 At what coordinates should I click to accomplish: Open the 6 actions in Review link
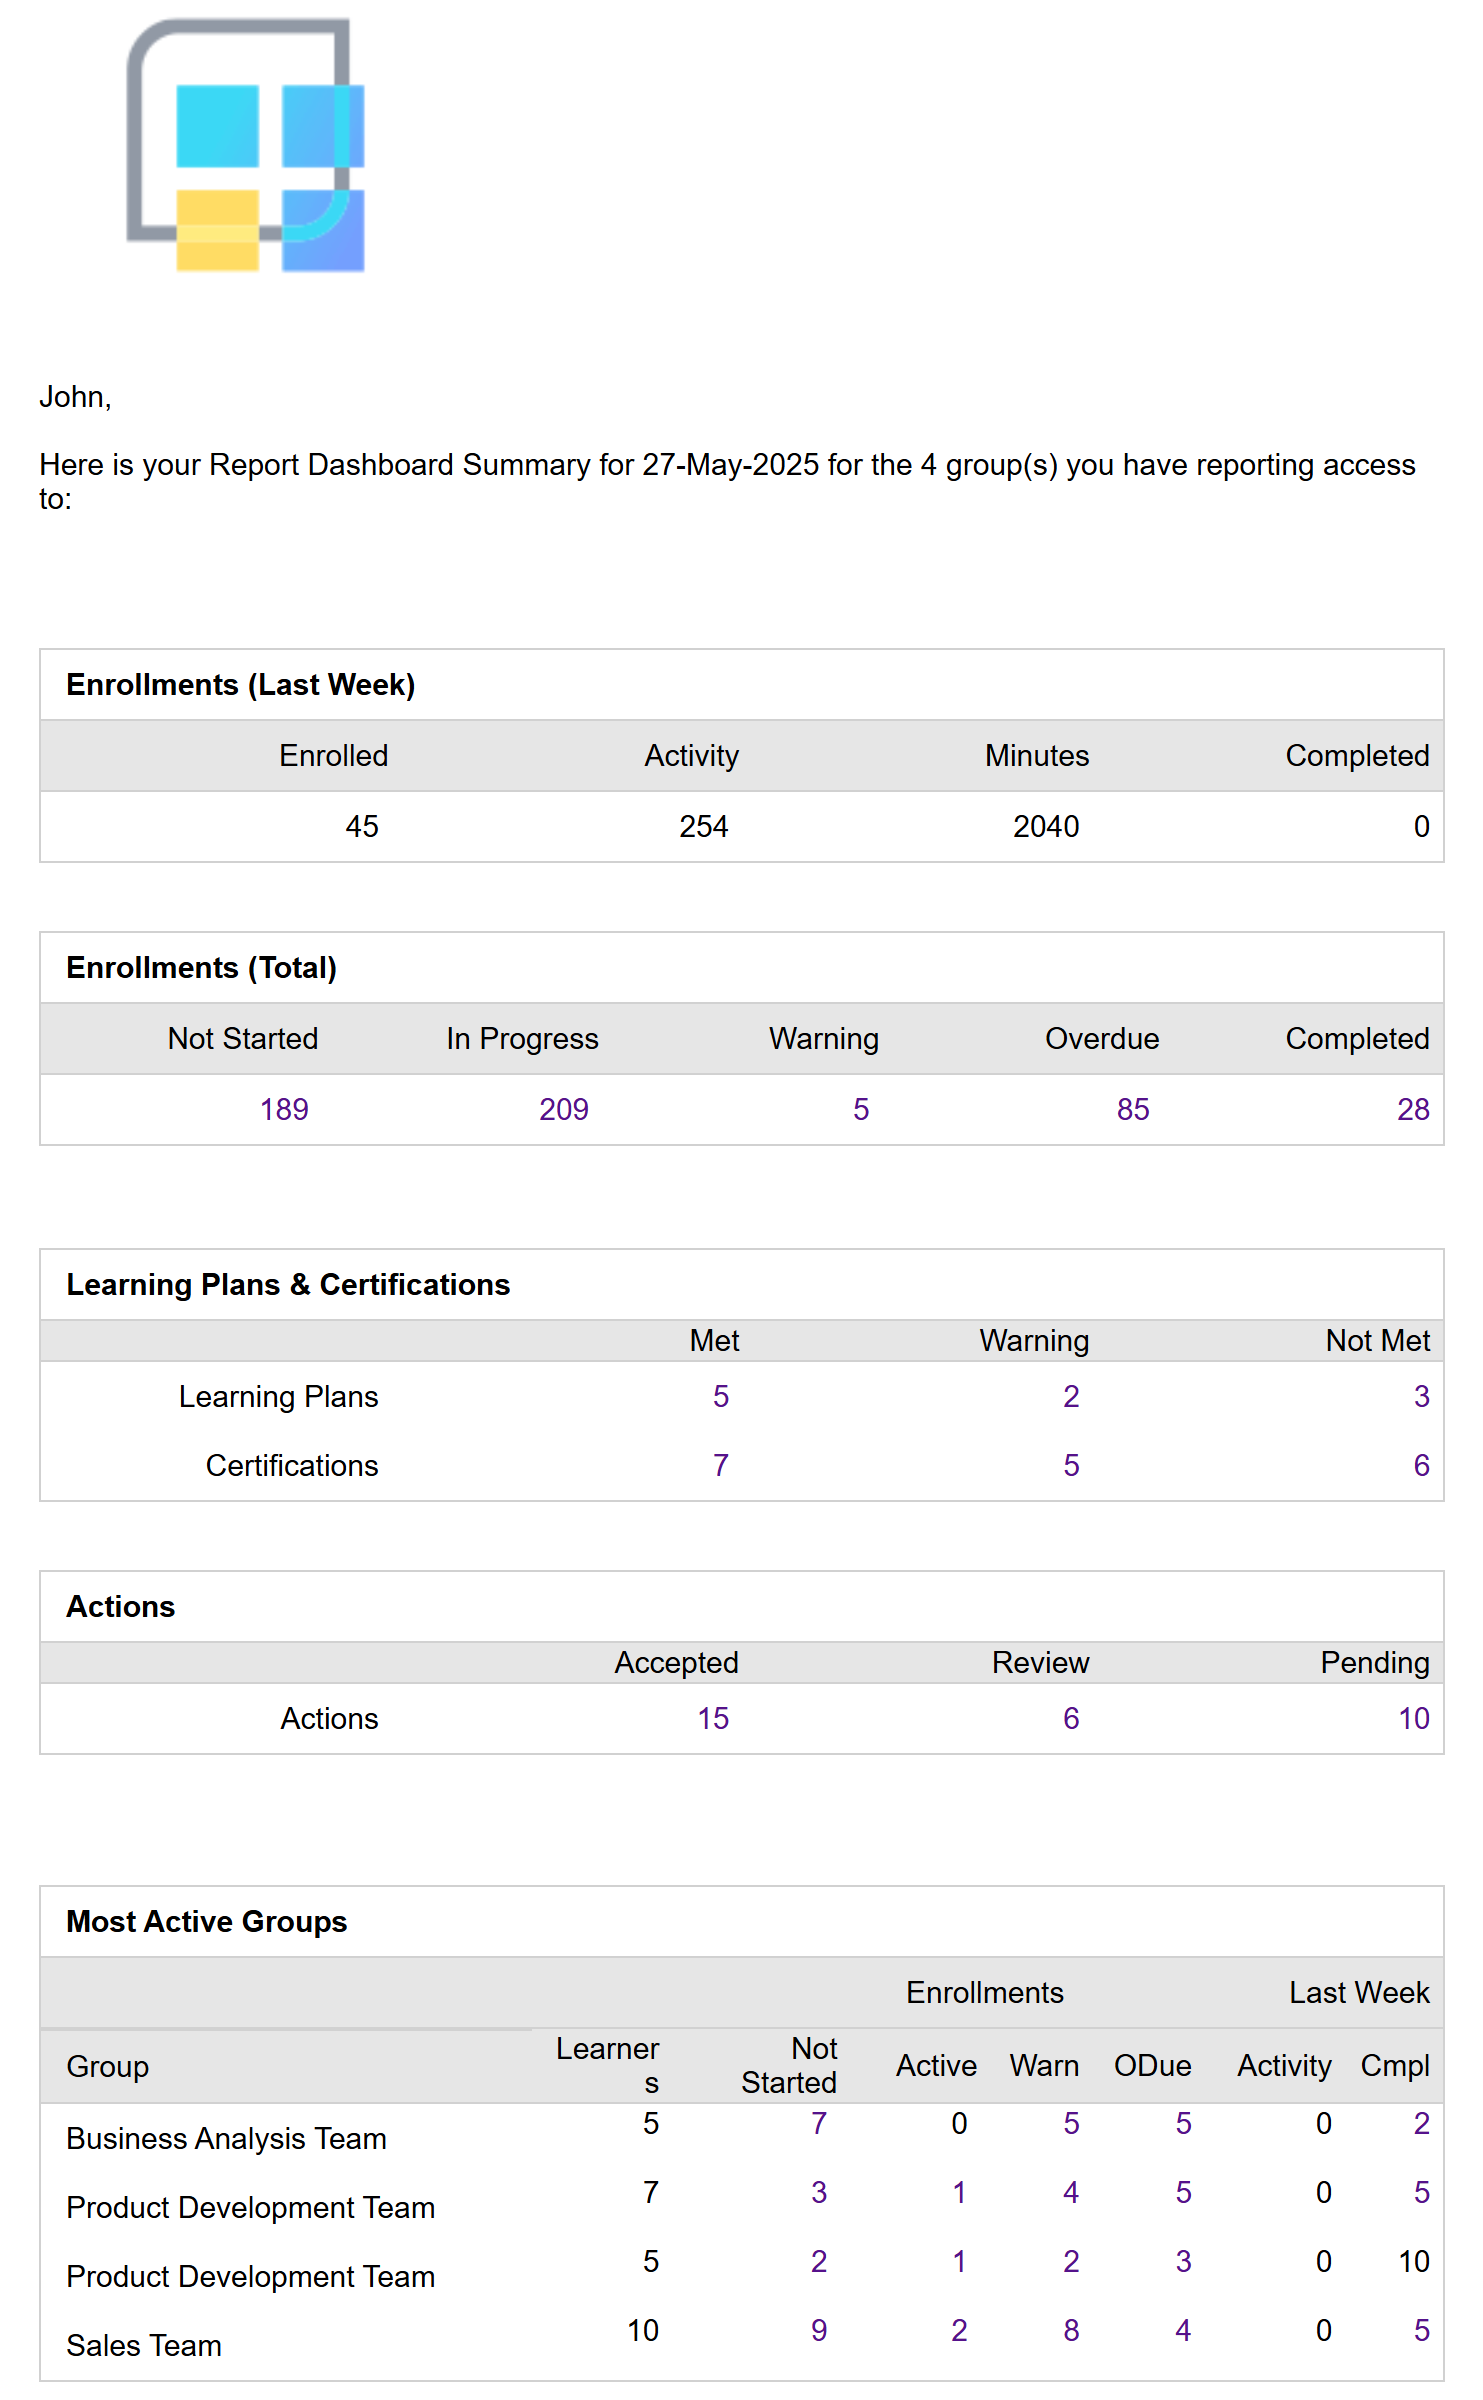click(1071, 1718)
